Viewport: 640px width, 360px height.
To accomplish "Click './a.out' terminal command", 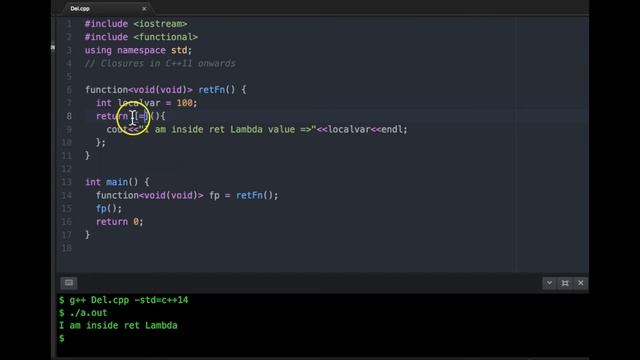I will coord(88,313).
